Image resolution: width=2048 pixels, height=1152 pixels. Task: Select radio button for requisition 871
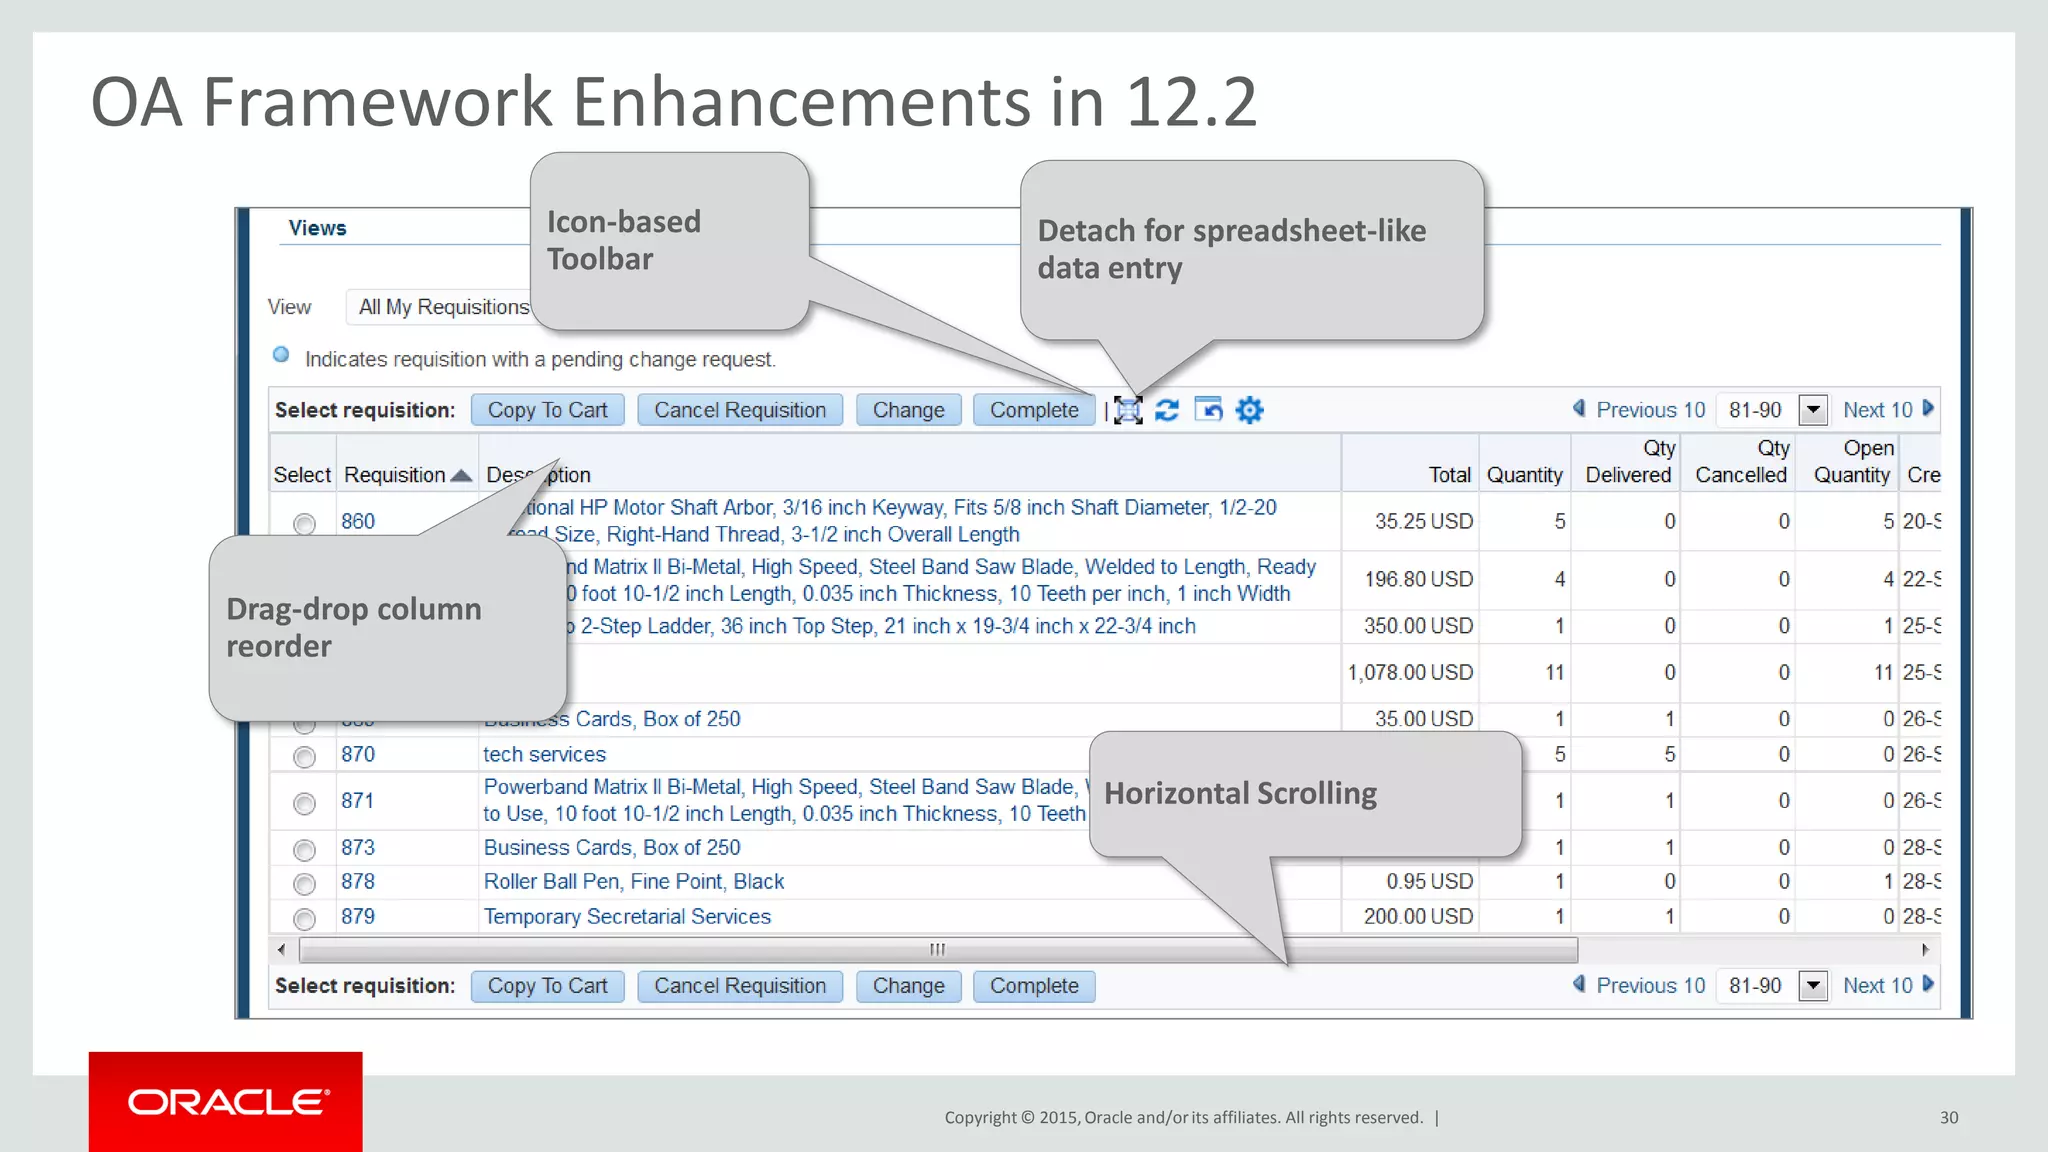coord(304,803)
